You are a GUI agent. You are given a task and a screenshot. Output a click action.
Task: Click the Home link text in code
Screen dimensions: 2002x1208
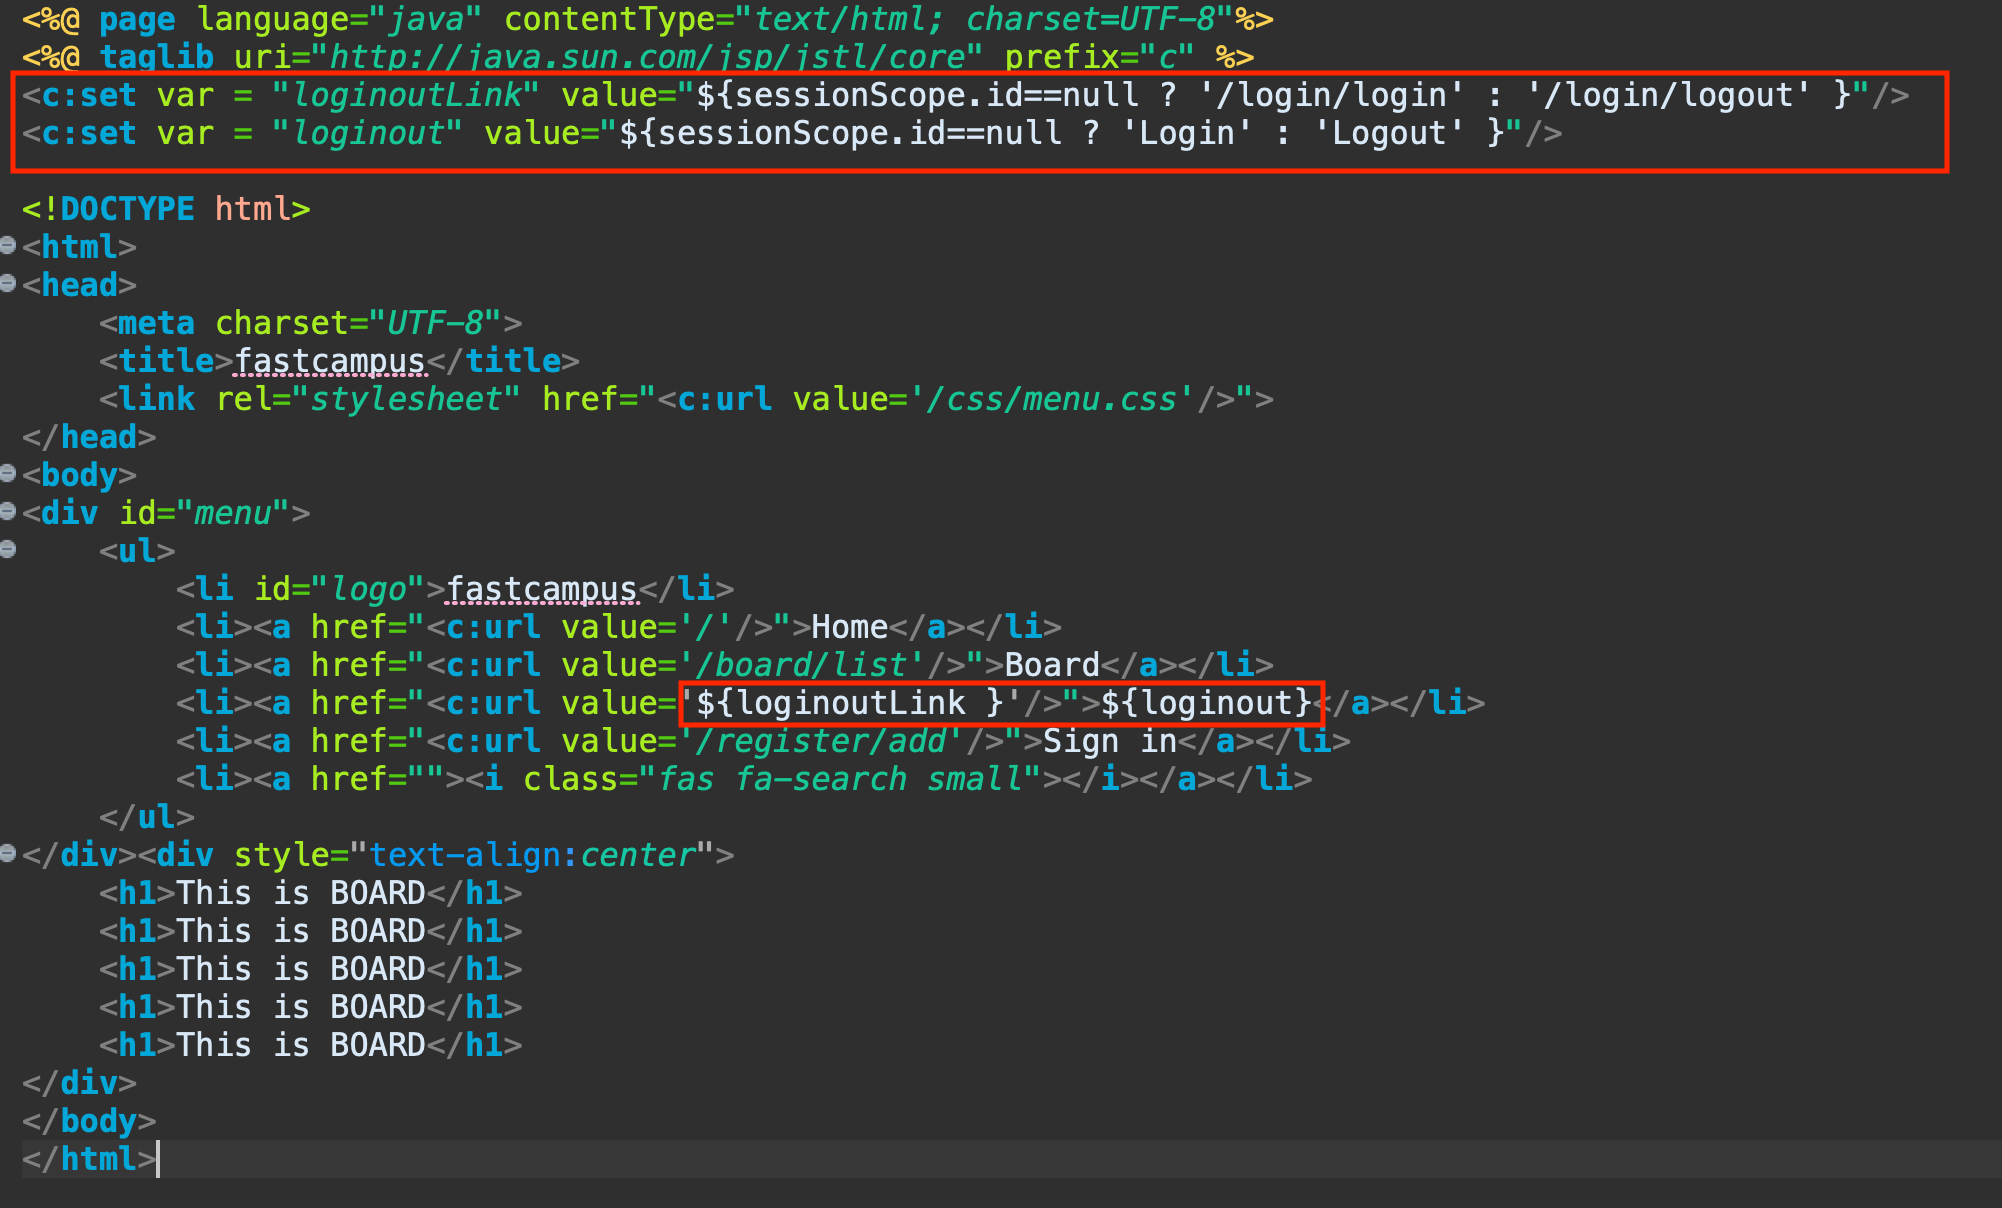pos(849,627)
